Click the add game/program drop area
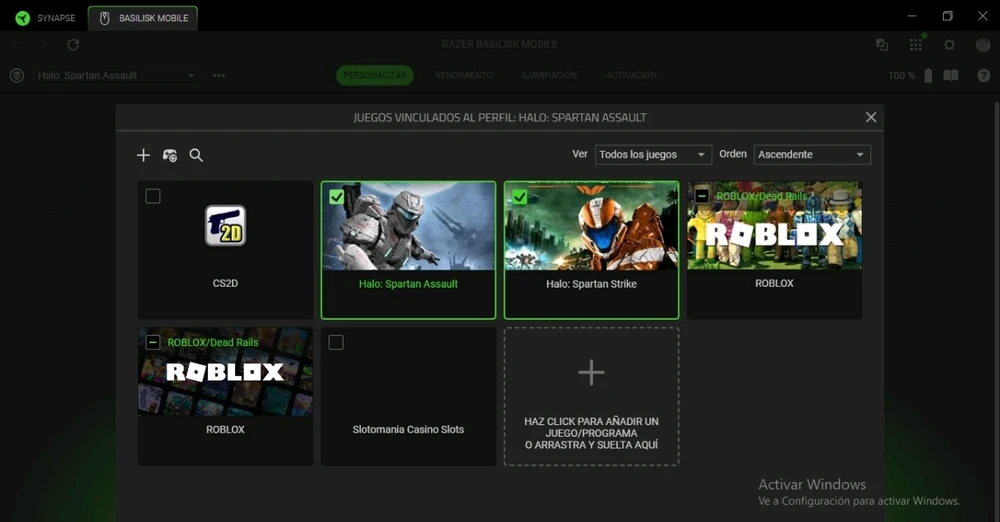 pos(591,396)
